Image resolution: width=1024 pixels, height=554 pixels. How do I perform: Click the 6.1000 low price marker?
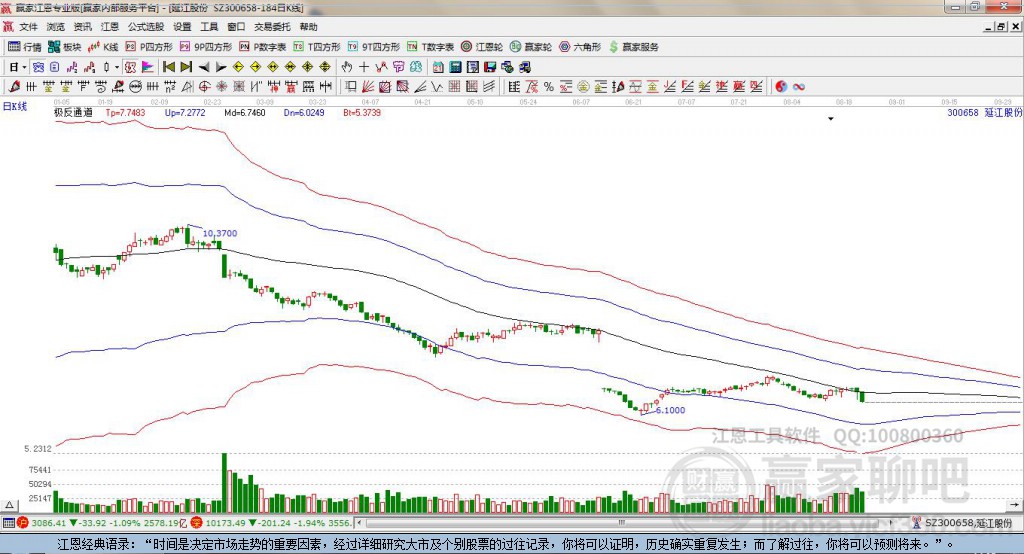click(x=670, y=410)
